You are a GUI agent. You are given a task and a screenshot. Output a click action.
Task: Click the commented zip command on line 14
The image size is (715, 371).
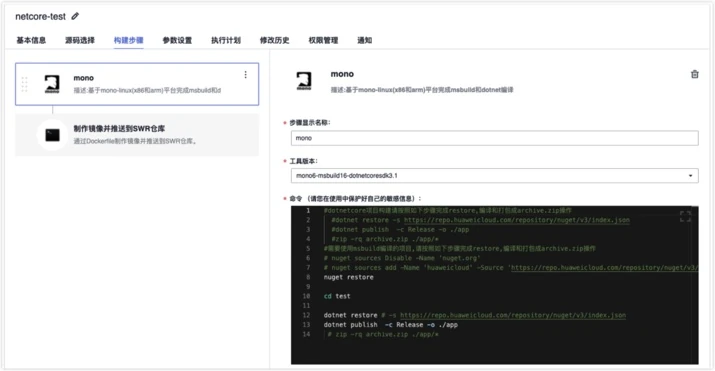point(383,334)
